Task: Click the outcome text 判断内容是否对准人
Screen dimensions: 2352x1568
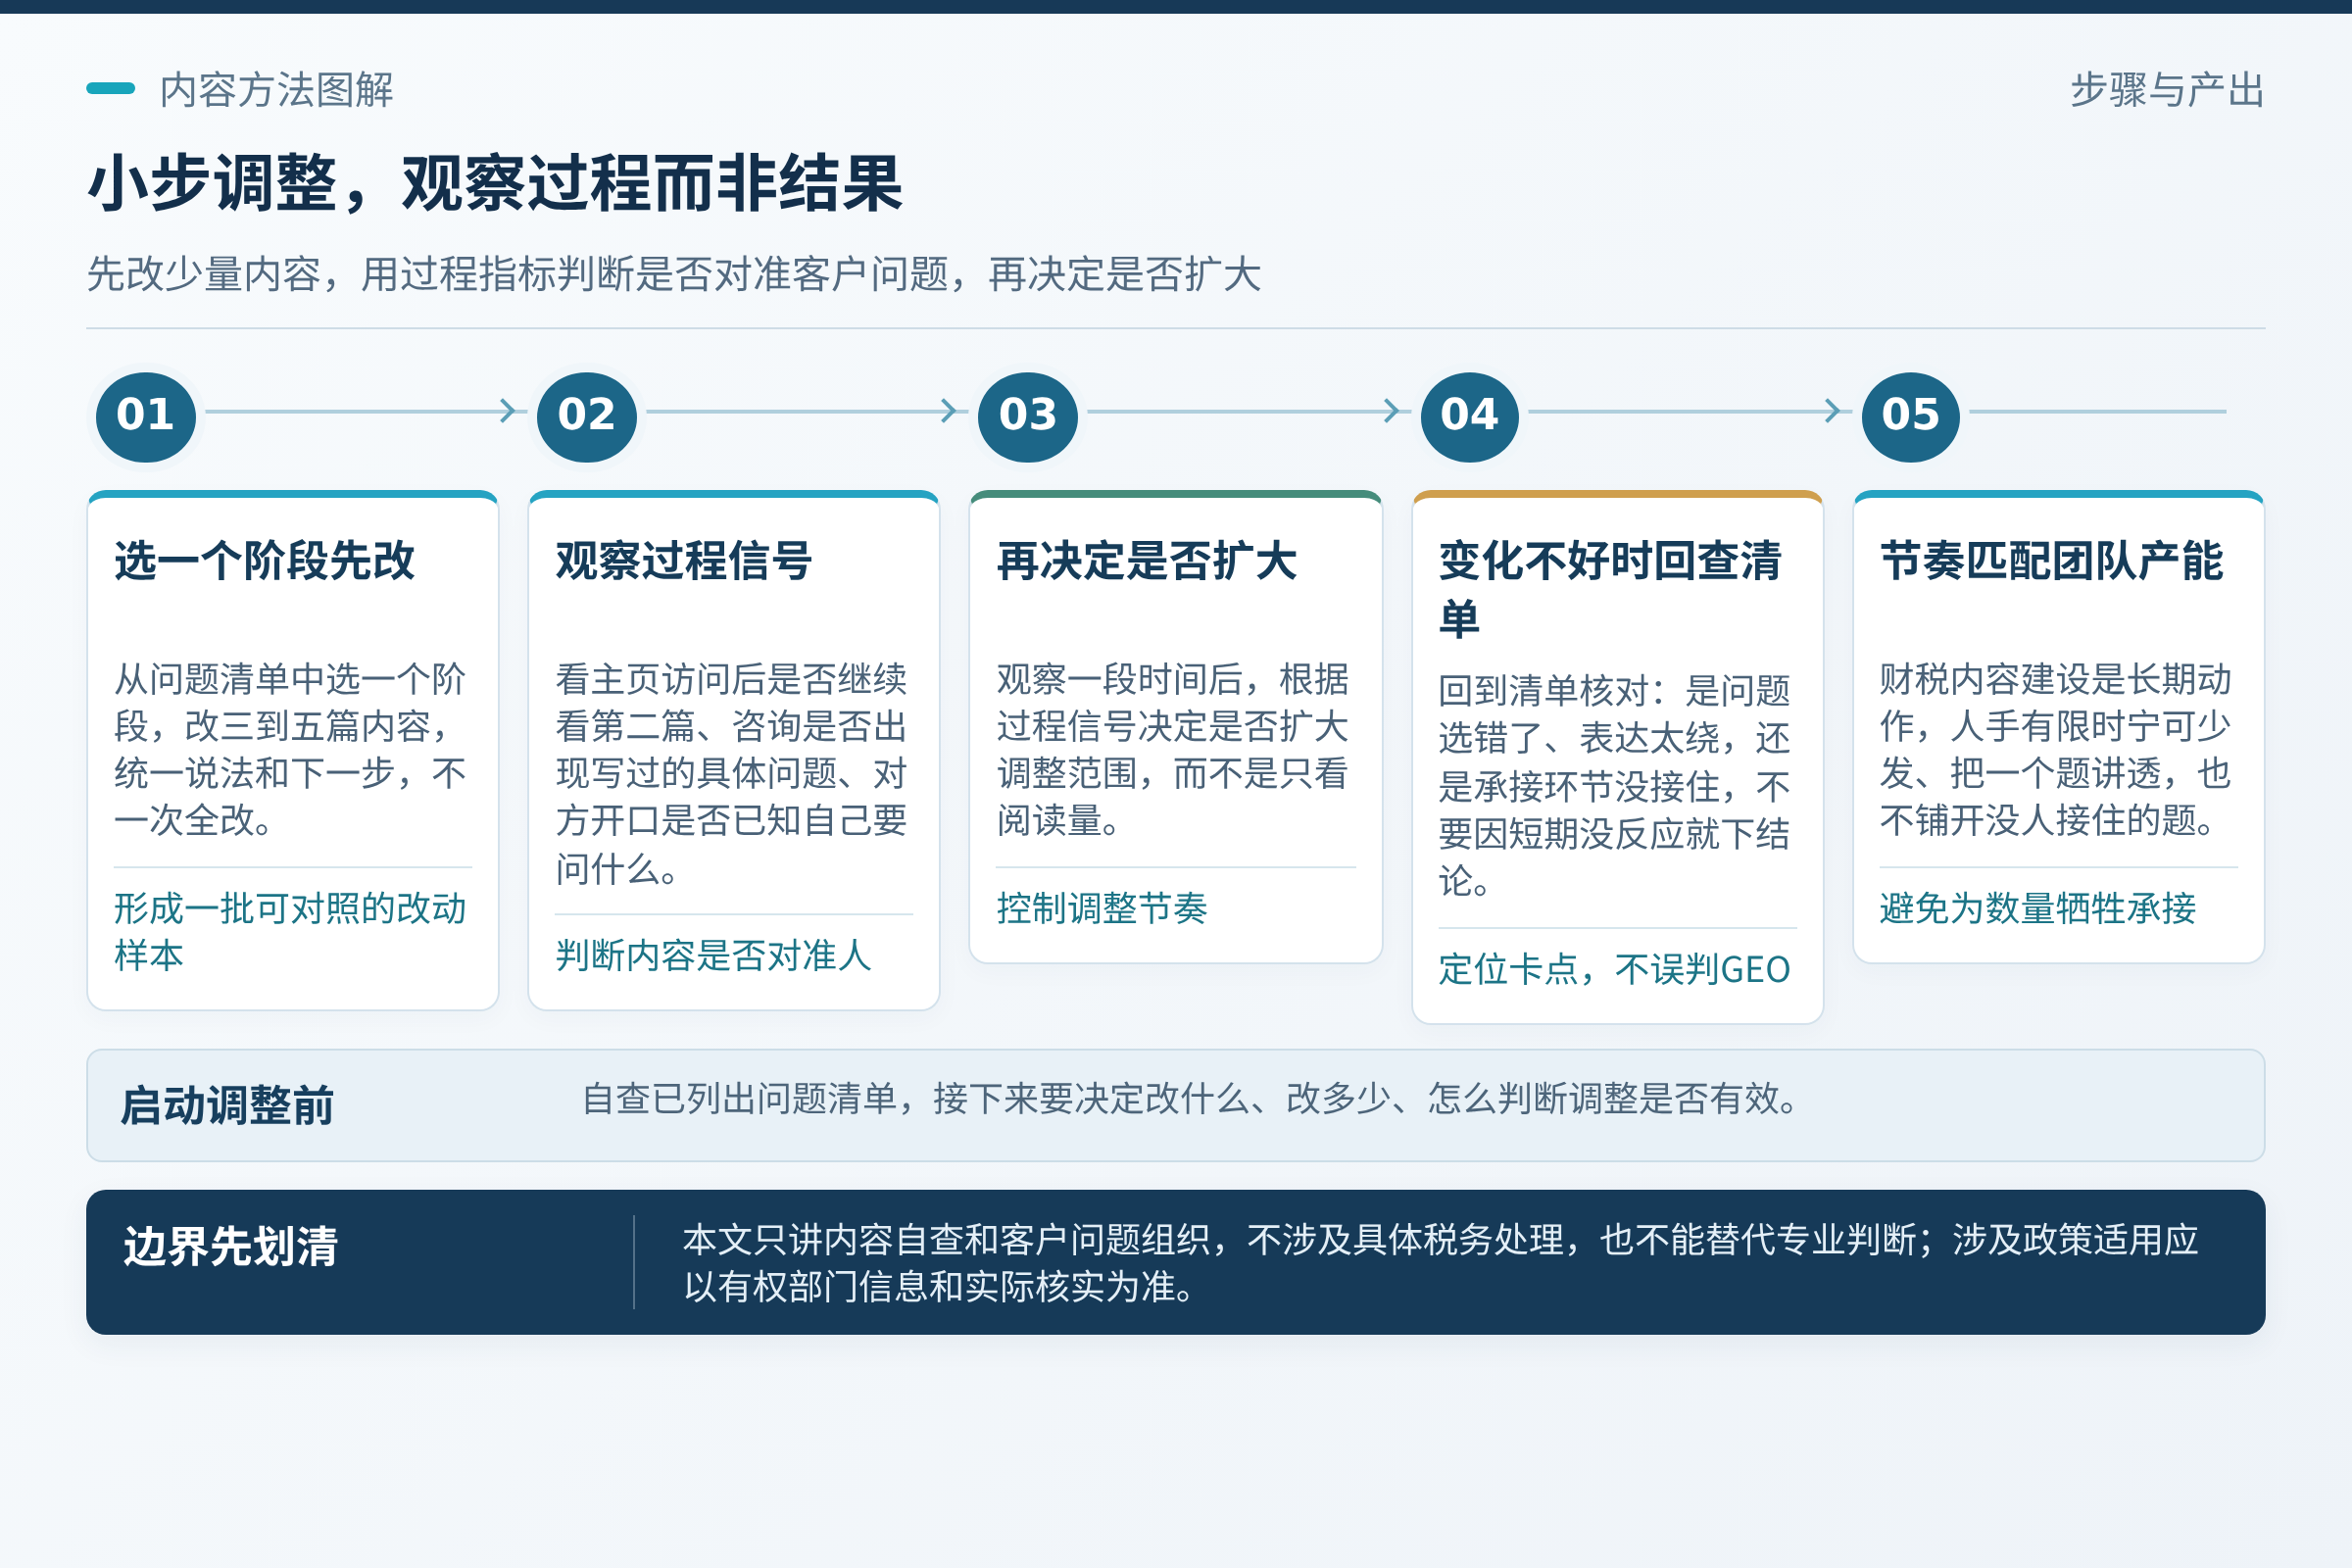Action: coord(713,956)
